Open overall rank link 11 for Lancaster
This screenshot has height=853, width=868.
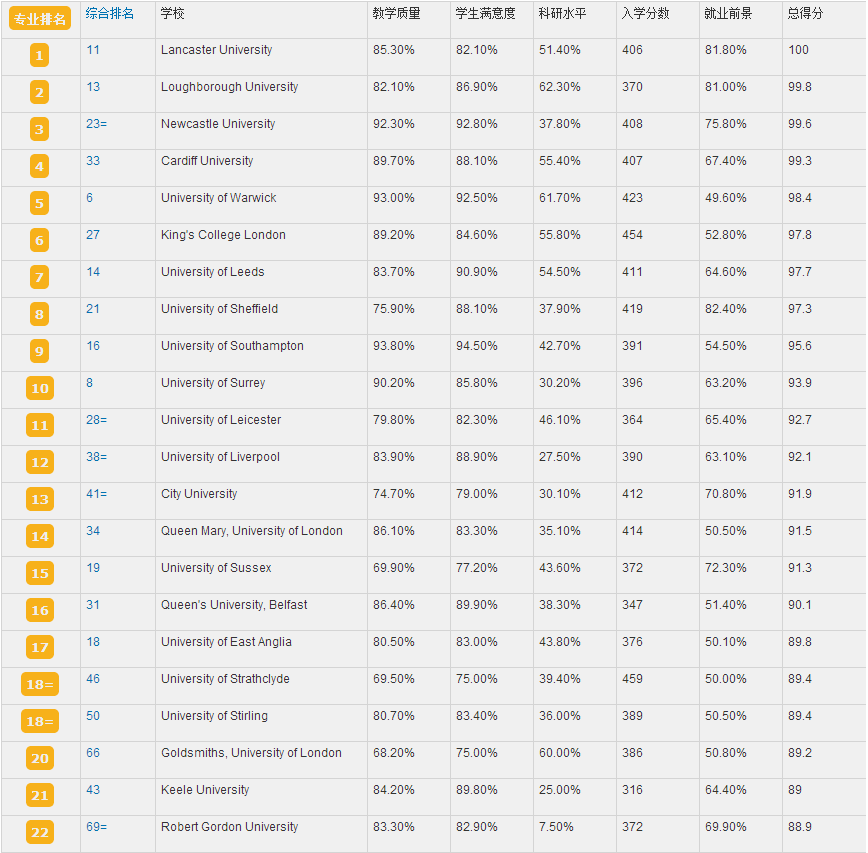click(93, 50)
